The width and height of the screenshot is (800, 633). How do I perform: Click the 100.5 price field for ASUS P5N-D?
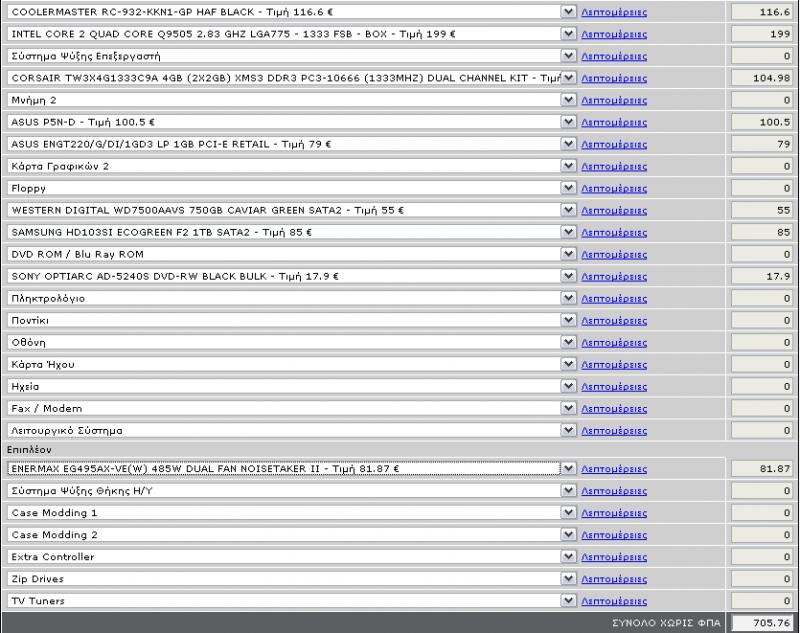click(x=761, y=122)
